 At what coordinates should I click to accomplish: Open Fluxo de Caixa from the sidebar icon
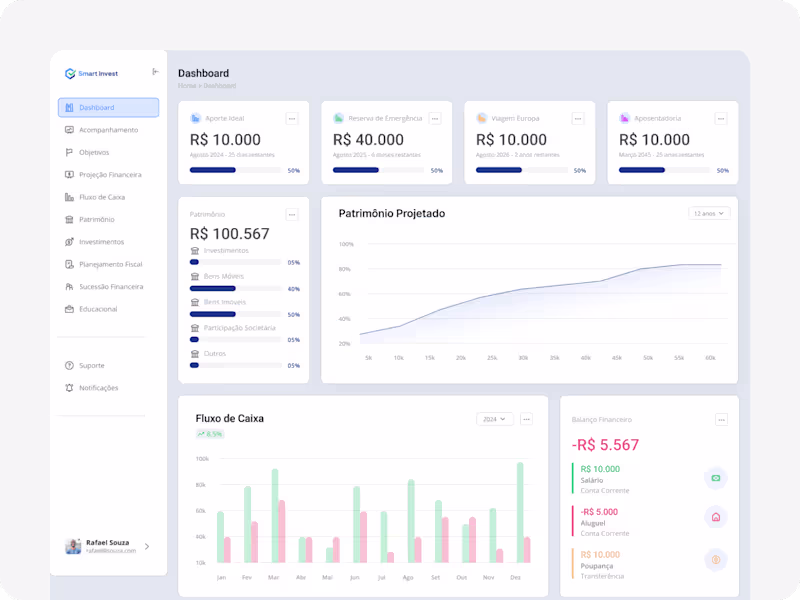pos(68,197)
